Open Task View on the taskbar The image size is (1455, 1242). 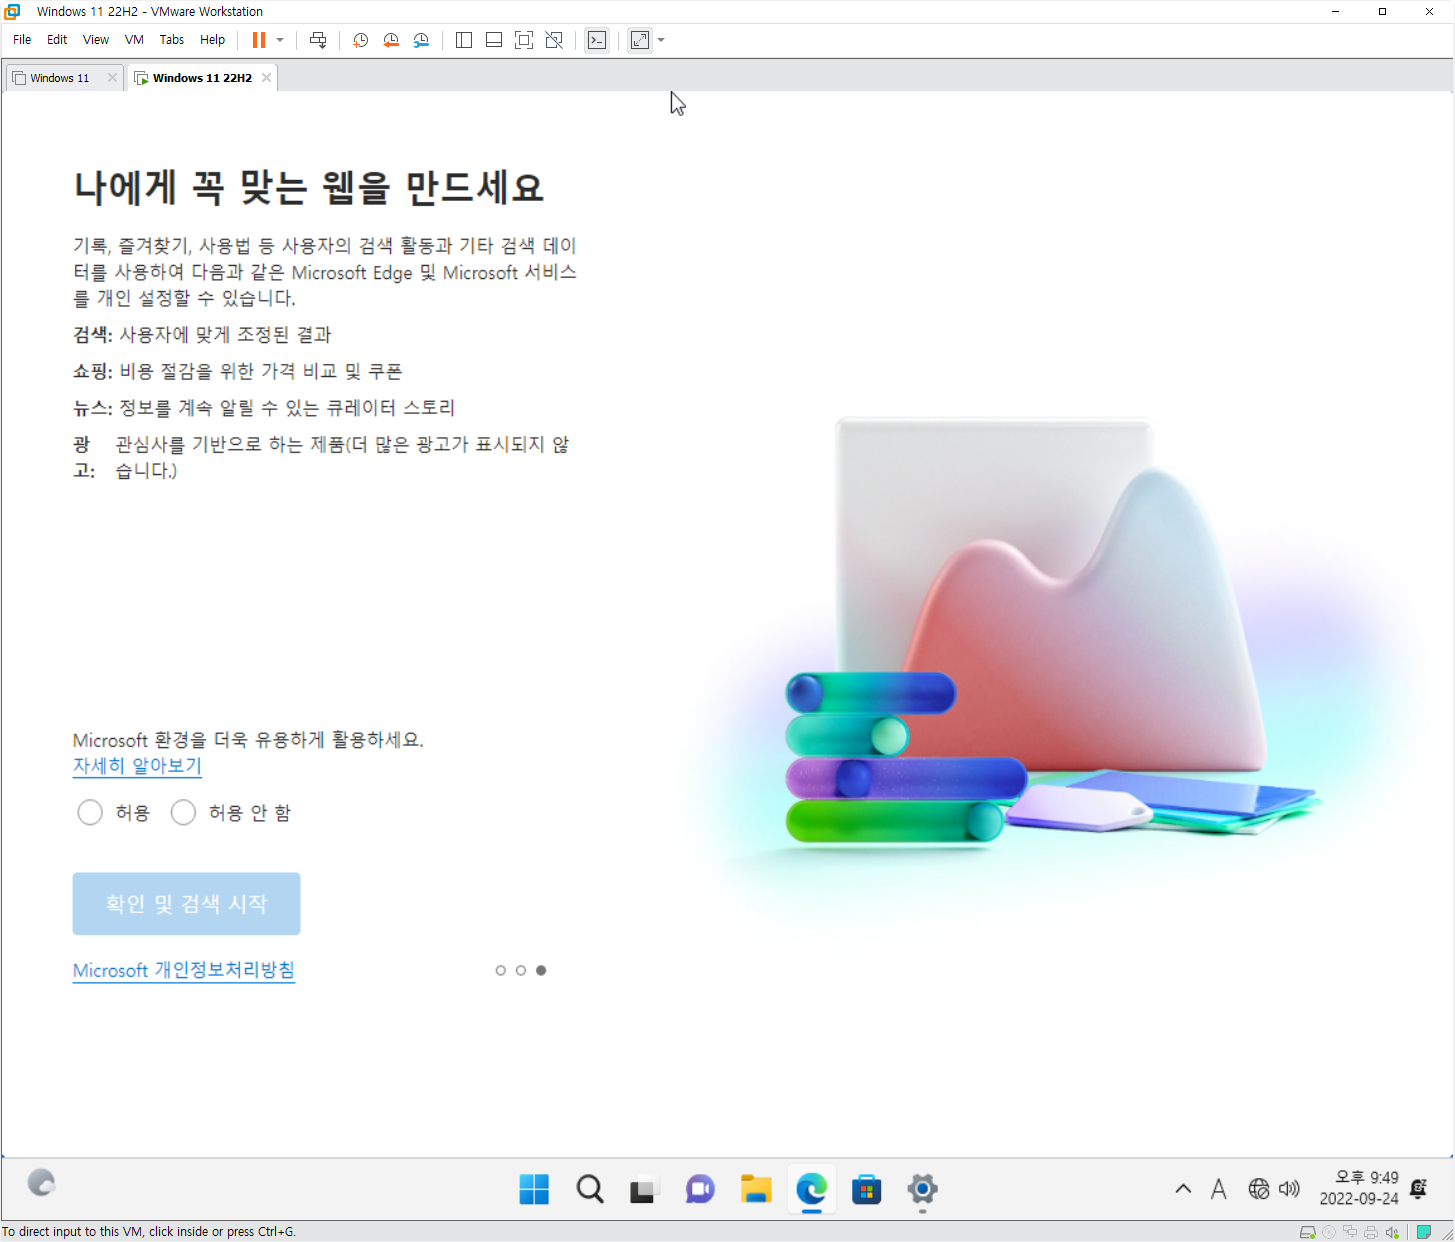pyautogui.click(x=644, y=1189)
